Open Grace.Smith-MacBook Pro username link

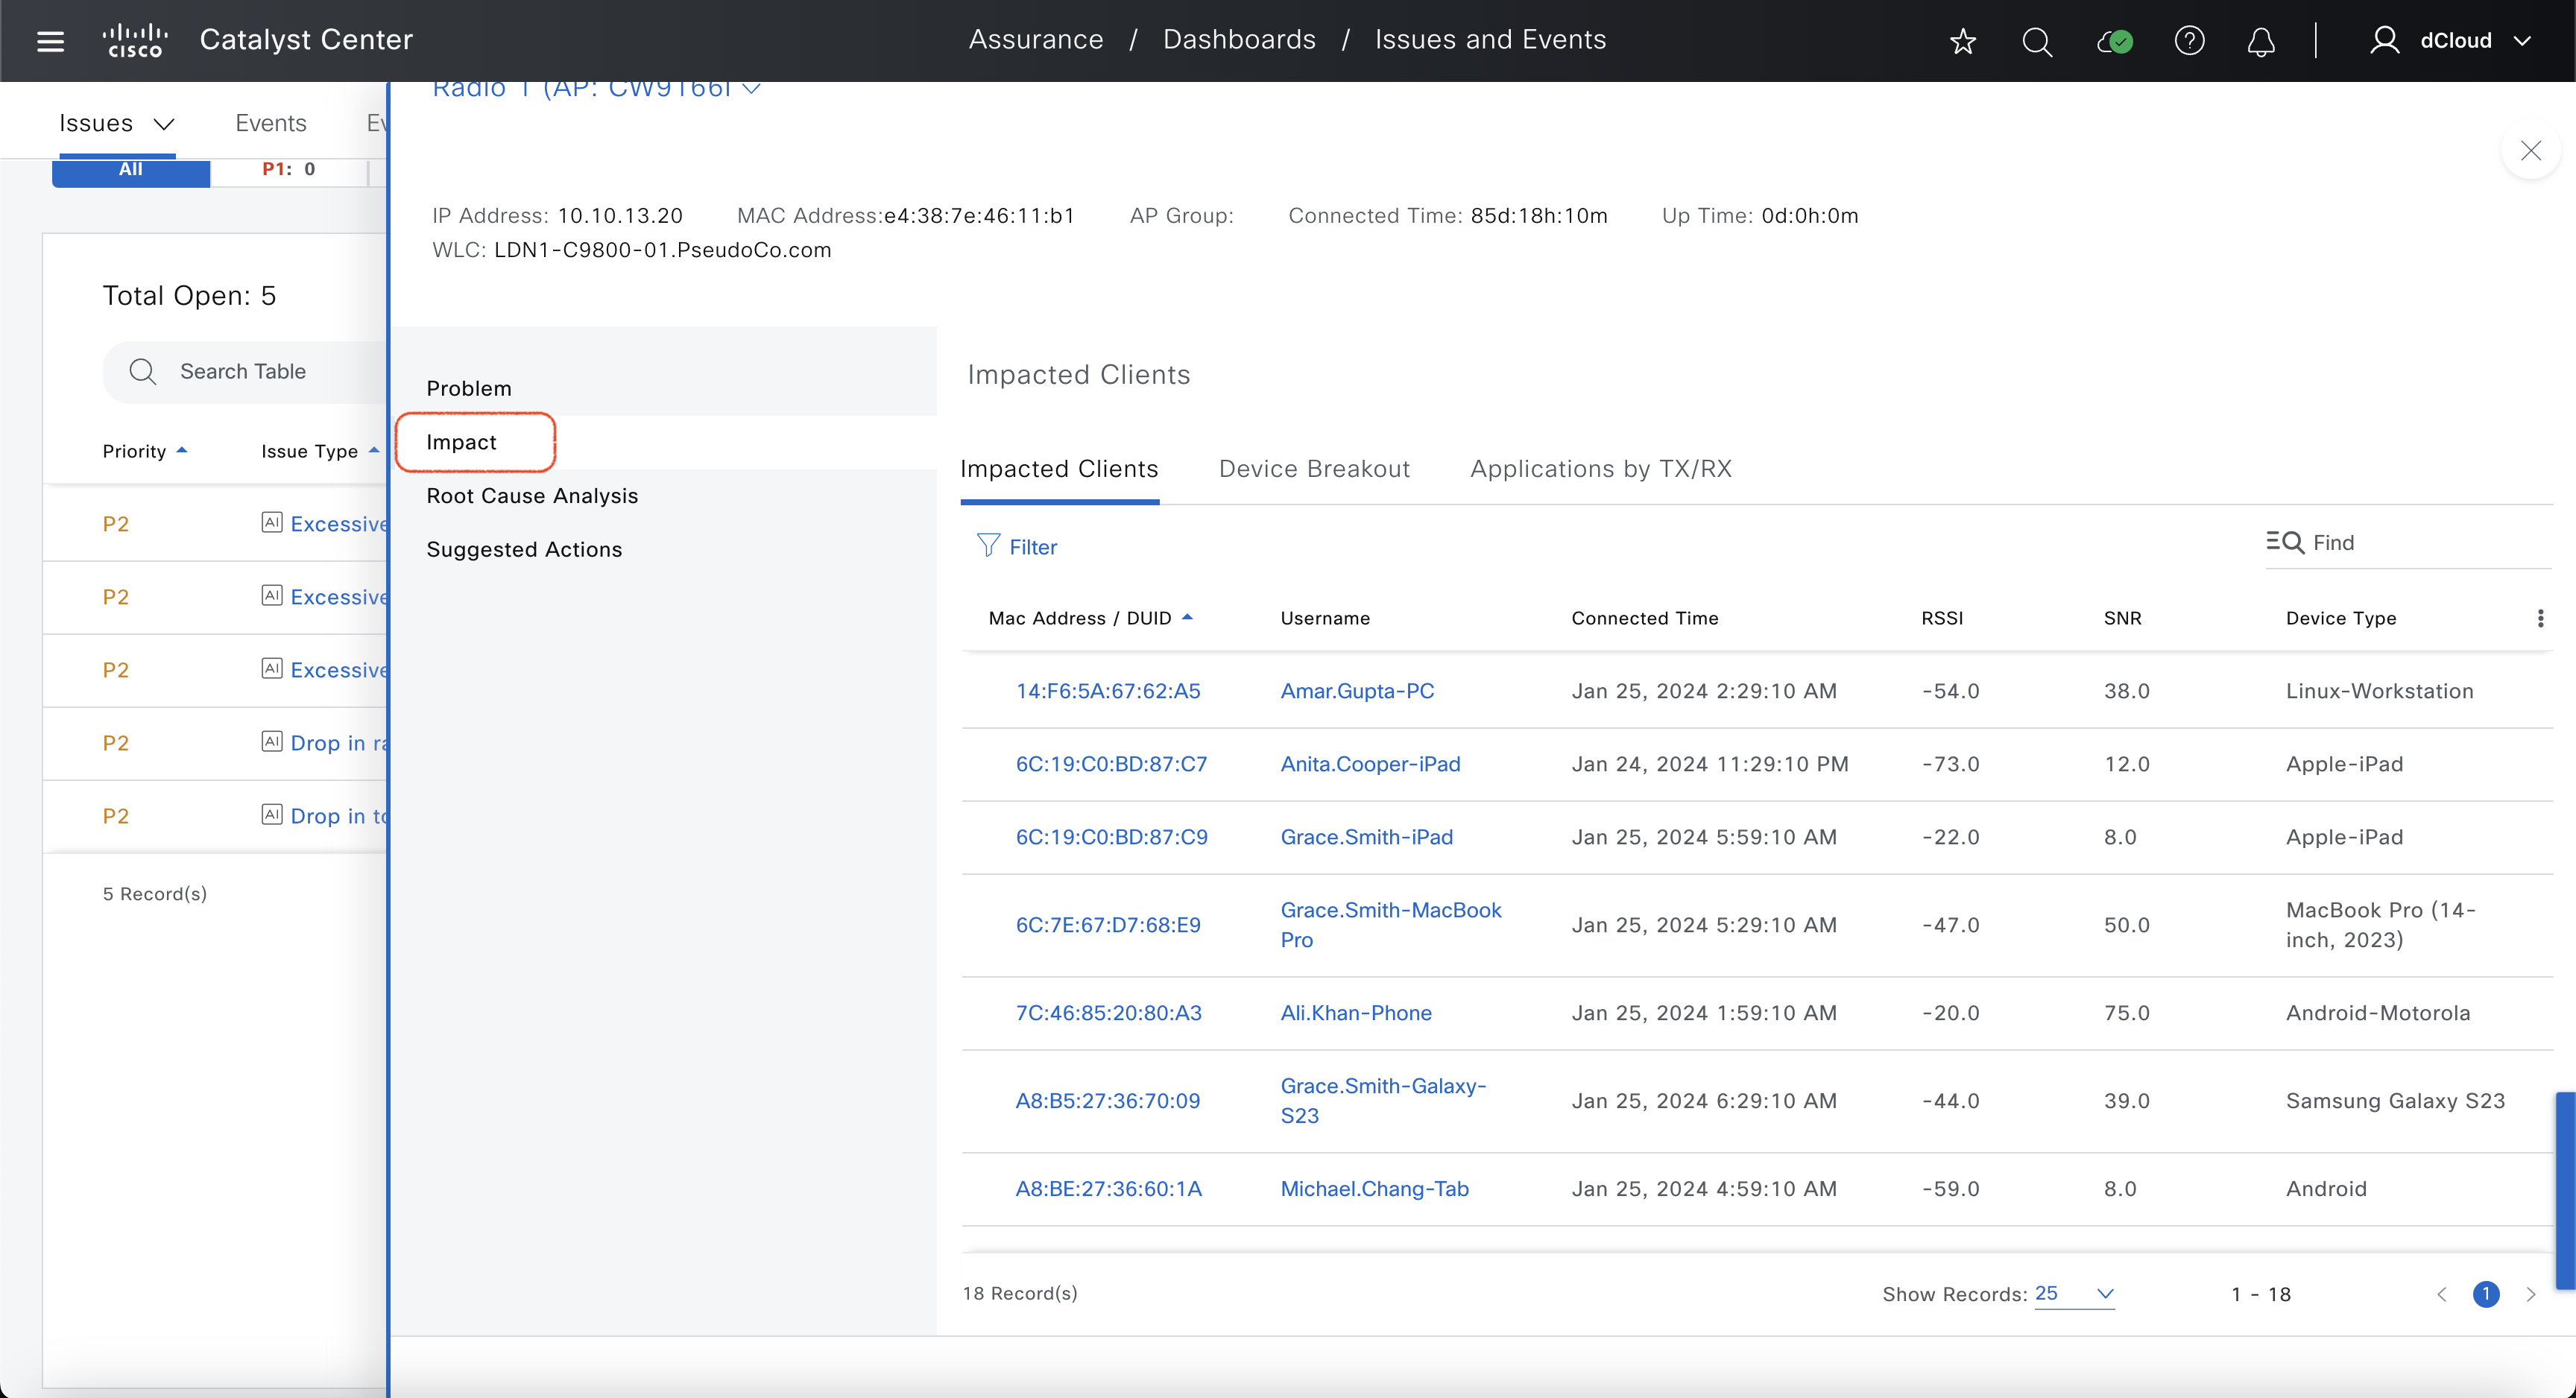click(x=1391, y=925)
